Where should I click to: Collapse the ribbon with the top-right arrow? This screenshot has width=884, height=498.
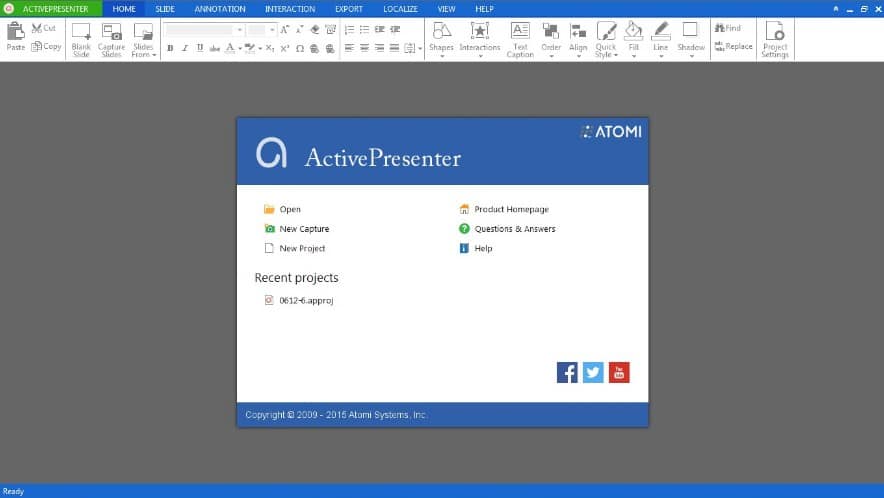pos(836,9)
